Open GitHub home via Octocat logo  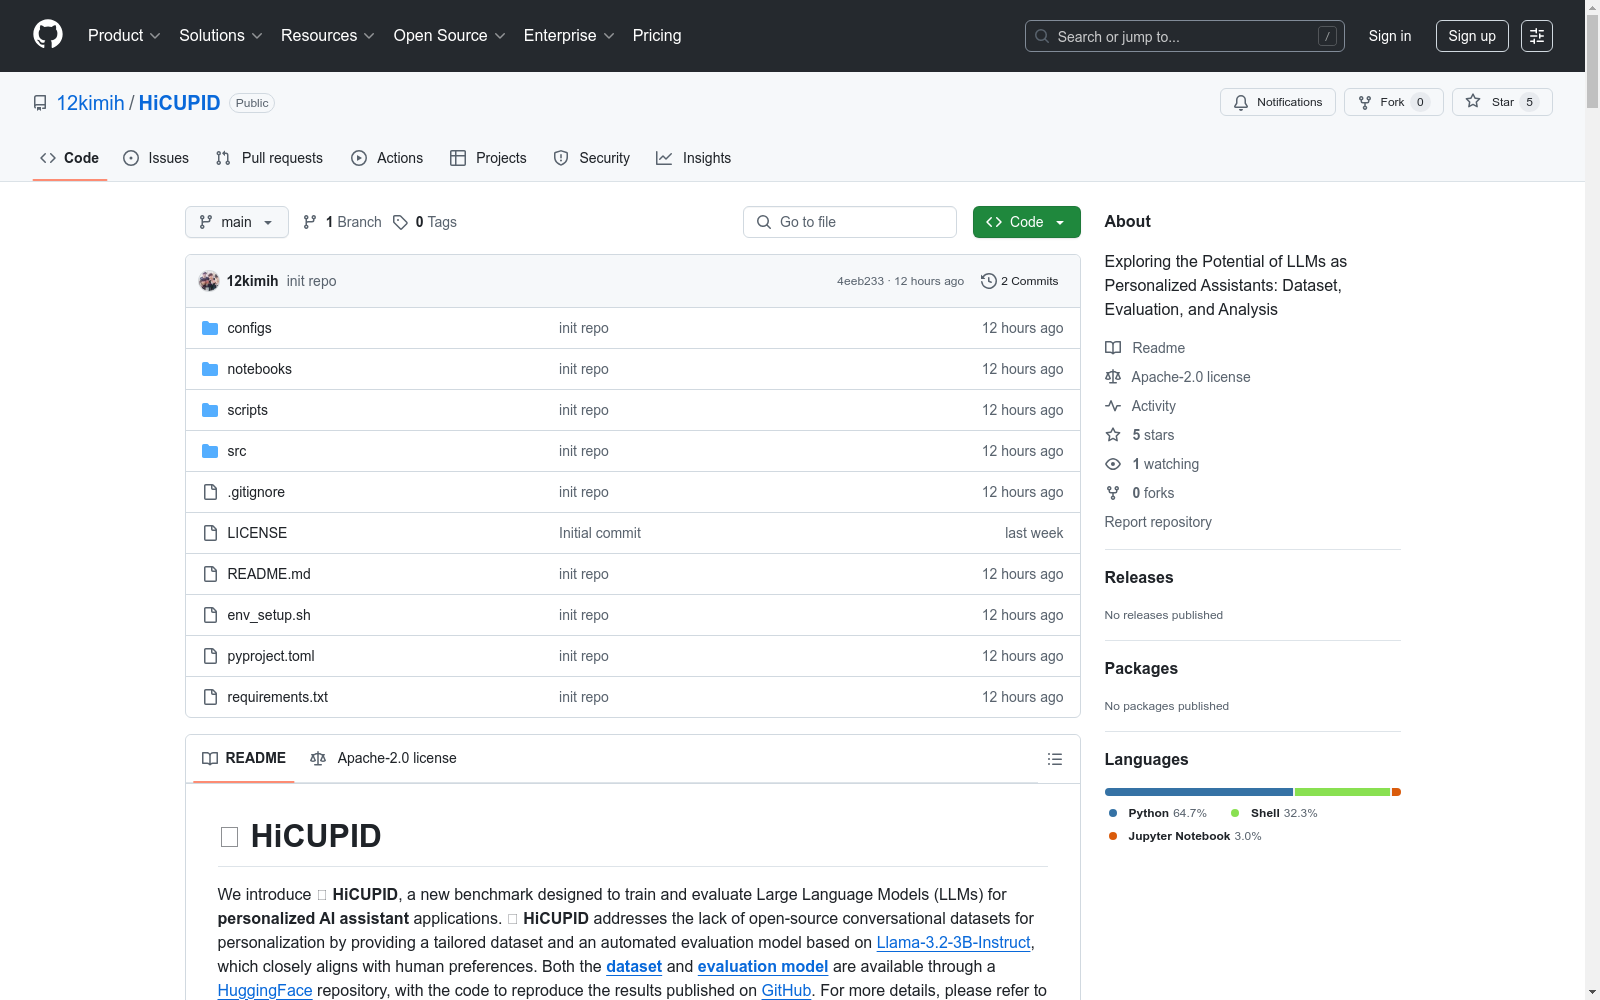[48, 35]
